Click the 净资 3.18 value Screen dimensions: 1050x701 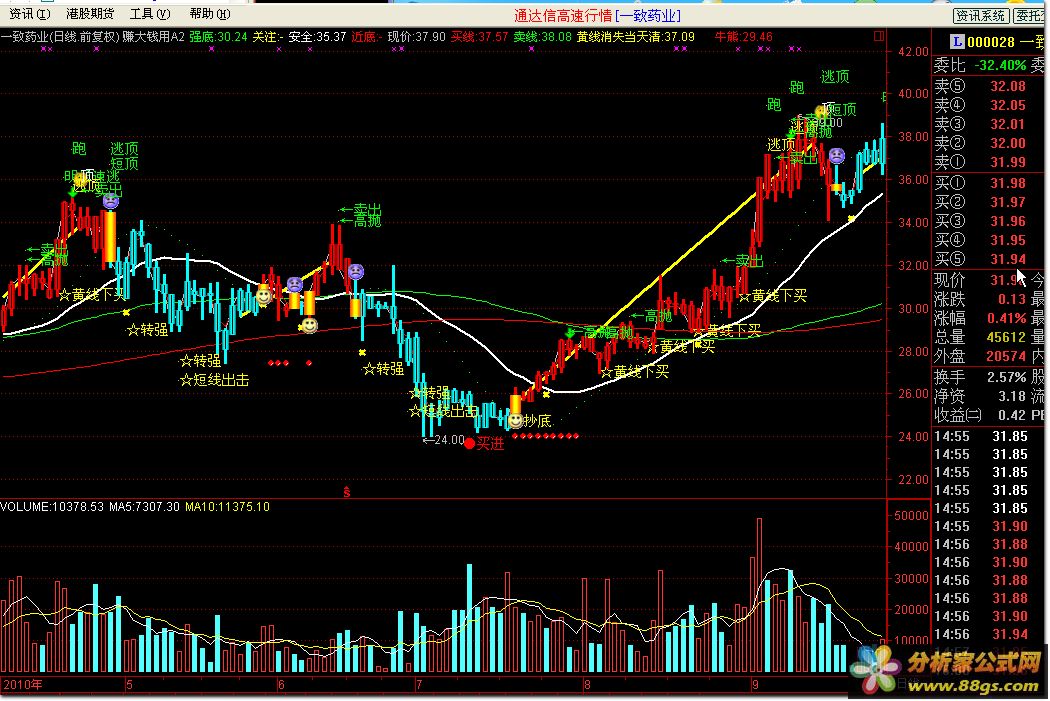[1011, 396]
